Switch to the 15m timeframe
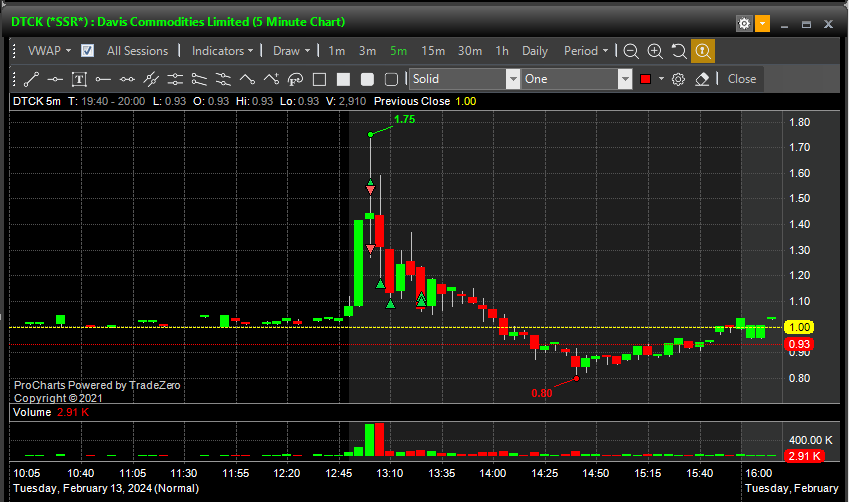The width and height of the screenshot is (850, 502). [433, 51]
